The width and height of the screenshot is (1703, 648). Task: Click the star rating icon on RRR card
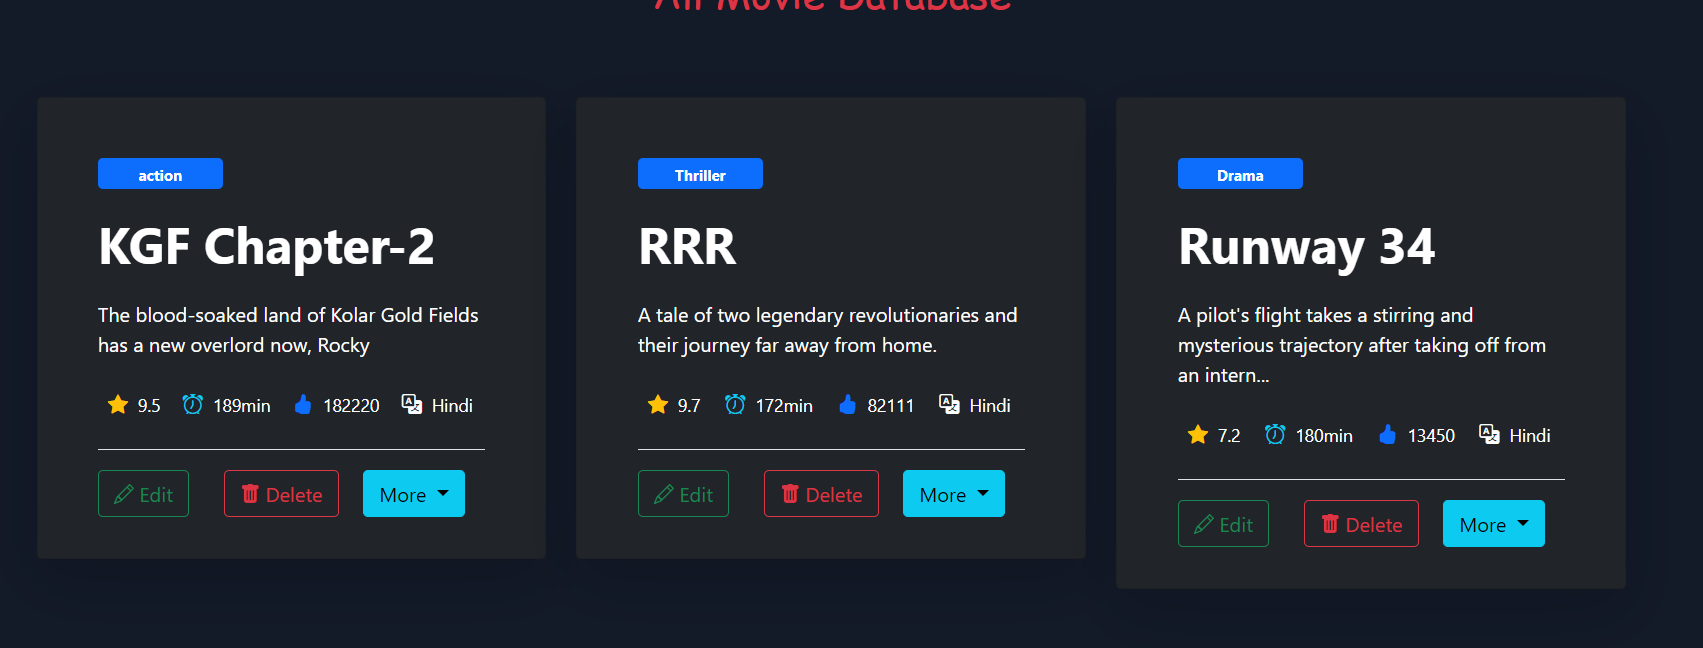pos(658,404)
